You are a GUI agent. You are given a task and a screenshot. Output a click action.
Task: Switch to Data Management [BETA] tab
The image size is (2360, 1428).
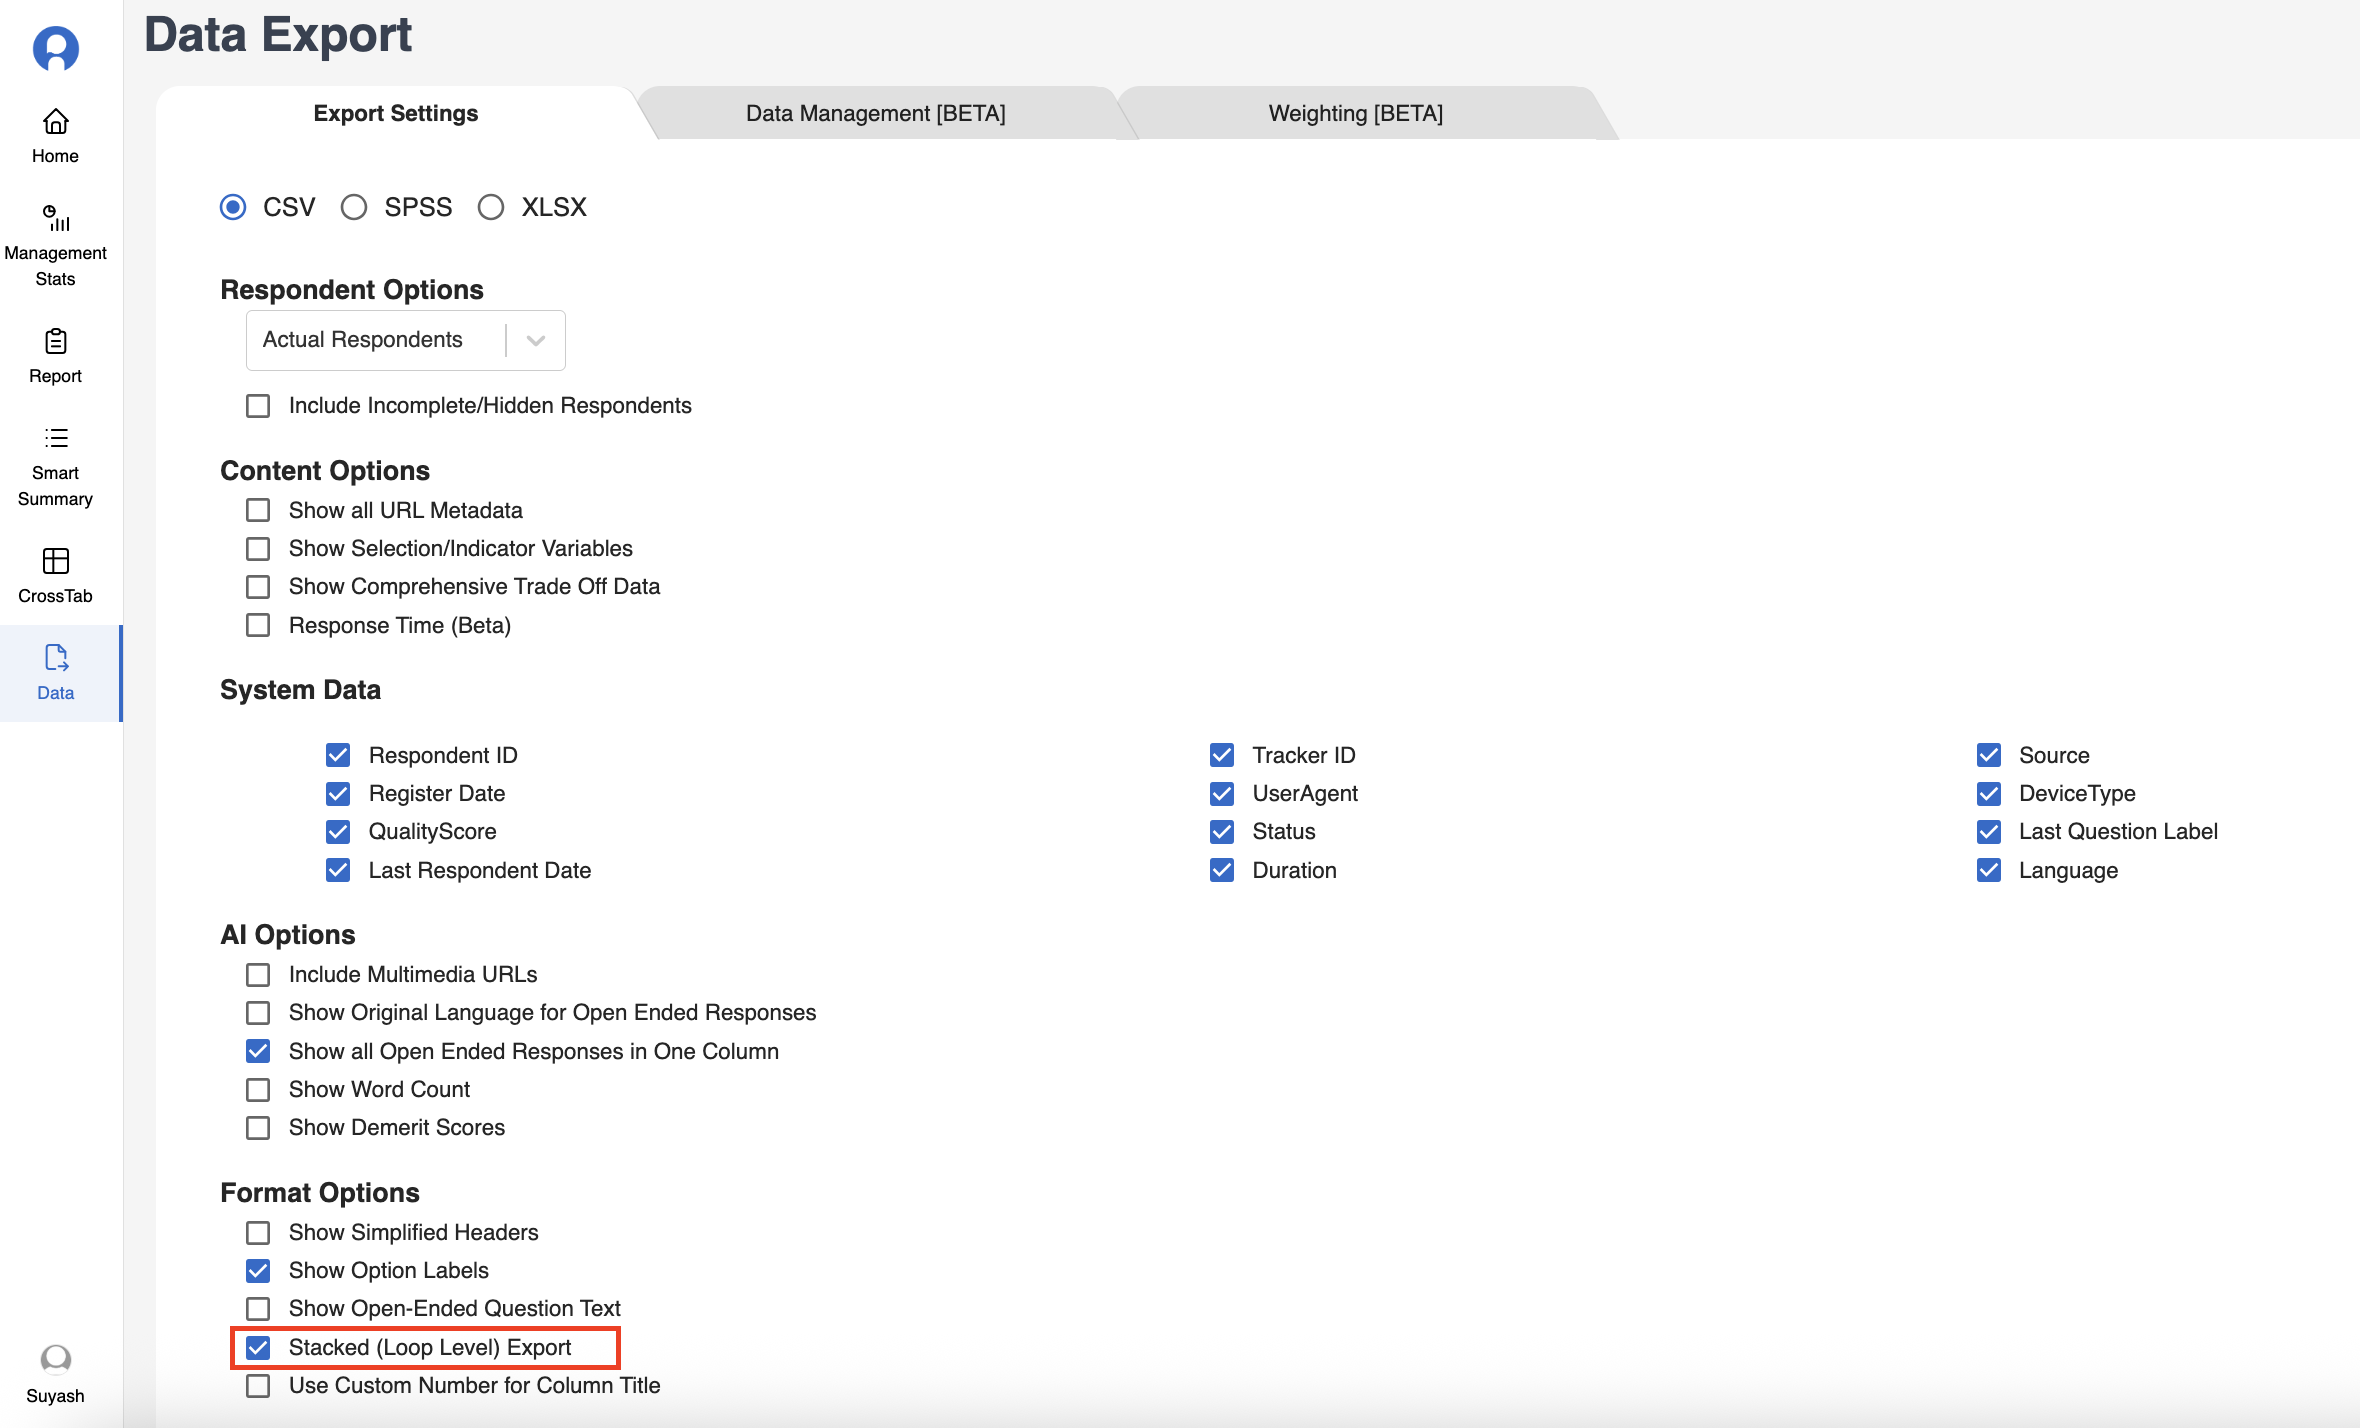pos(875,114)
